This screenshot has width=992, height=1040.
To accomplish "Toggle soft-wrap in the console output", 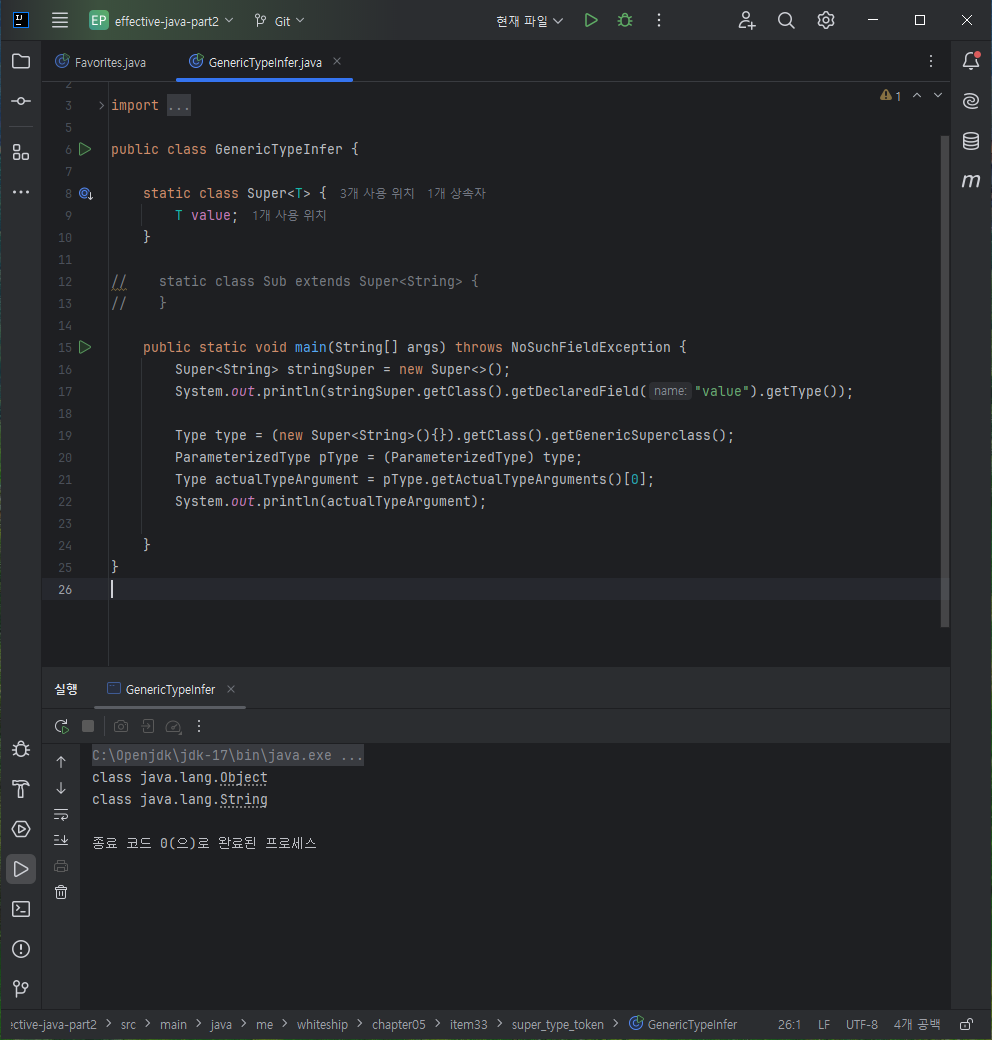I will (x=61, y=814).
